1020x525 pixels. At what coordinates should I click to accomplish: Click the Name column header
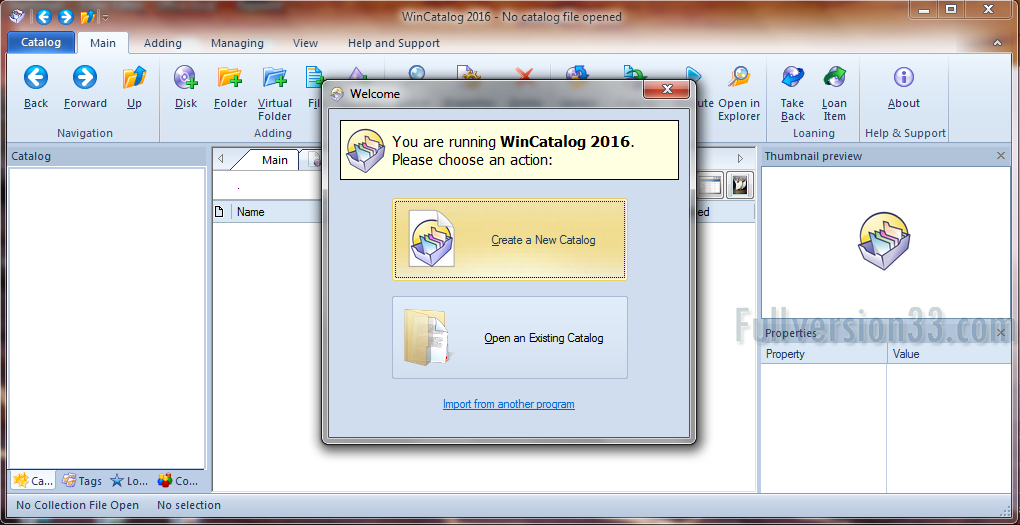coord(250,211)
